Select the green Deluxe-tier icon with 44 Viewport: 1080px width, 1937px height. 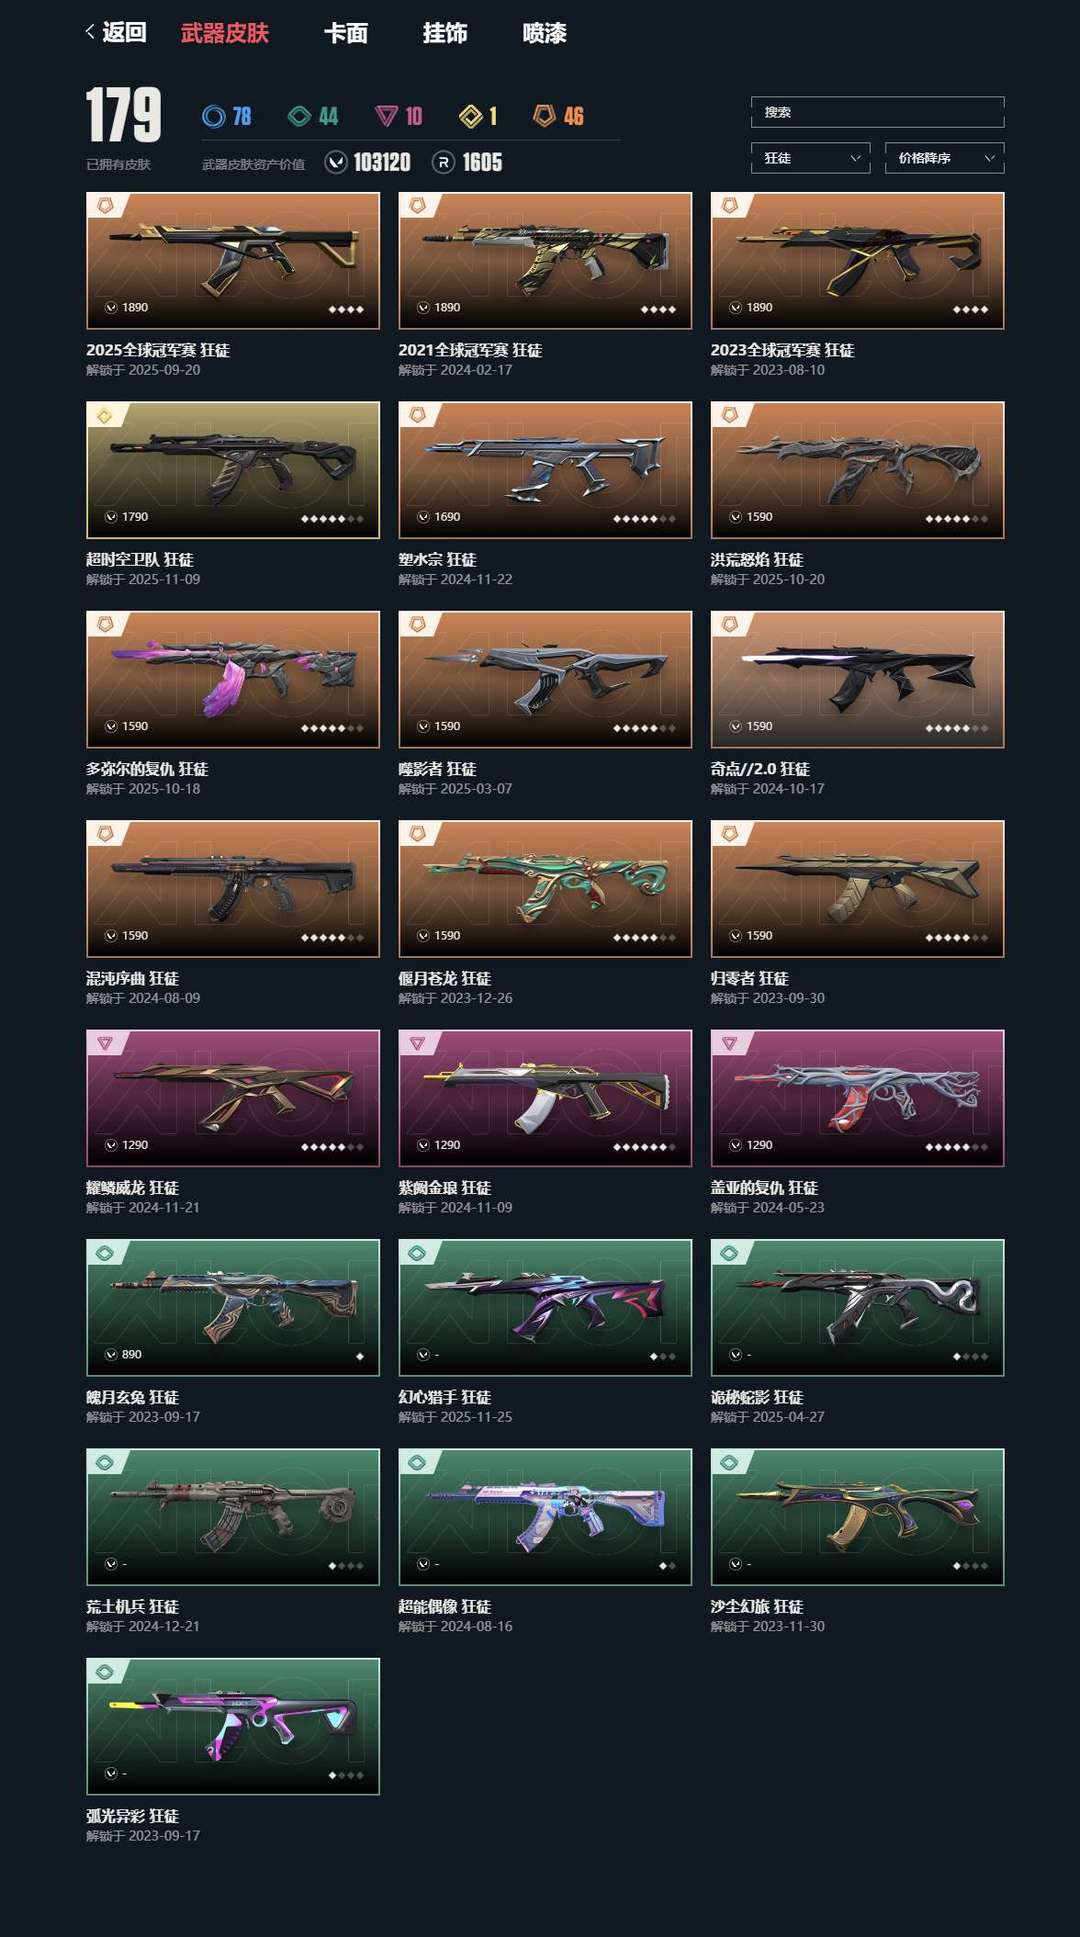click(x=299, y=116)
